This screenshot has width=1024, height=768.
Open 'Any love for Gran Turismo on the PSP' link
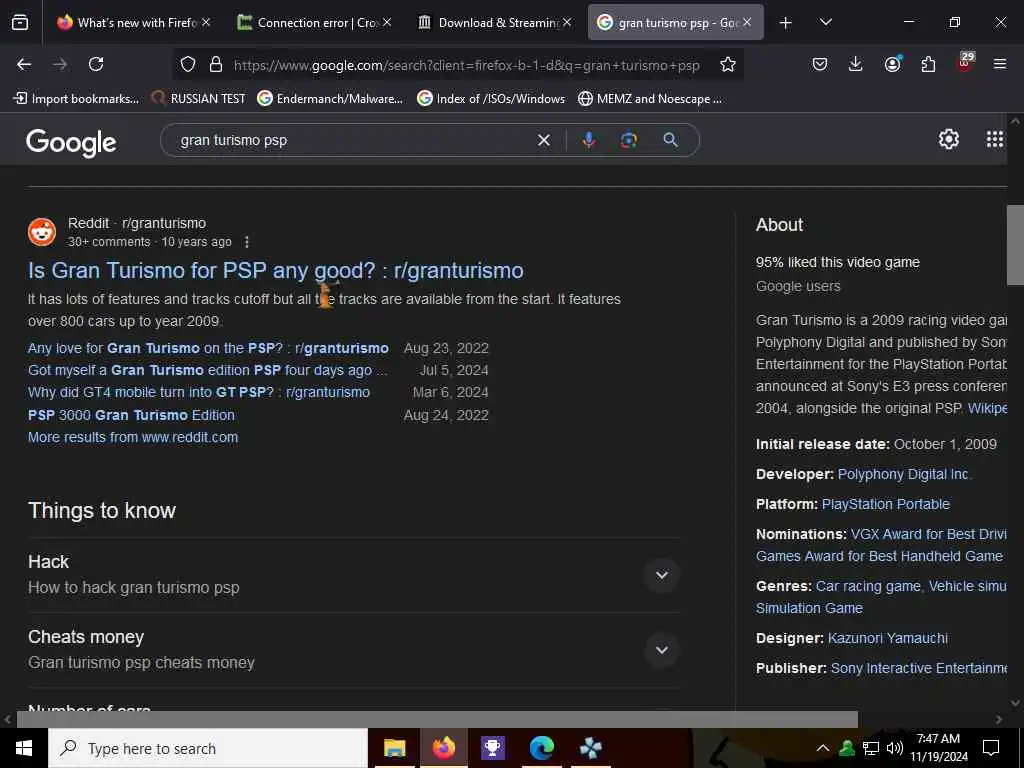click(208, 348)
